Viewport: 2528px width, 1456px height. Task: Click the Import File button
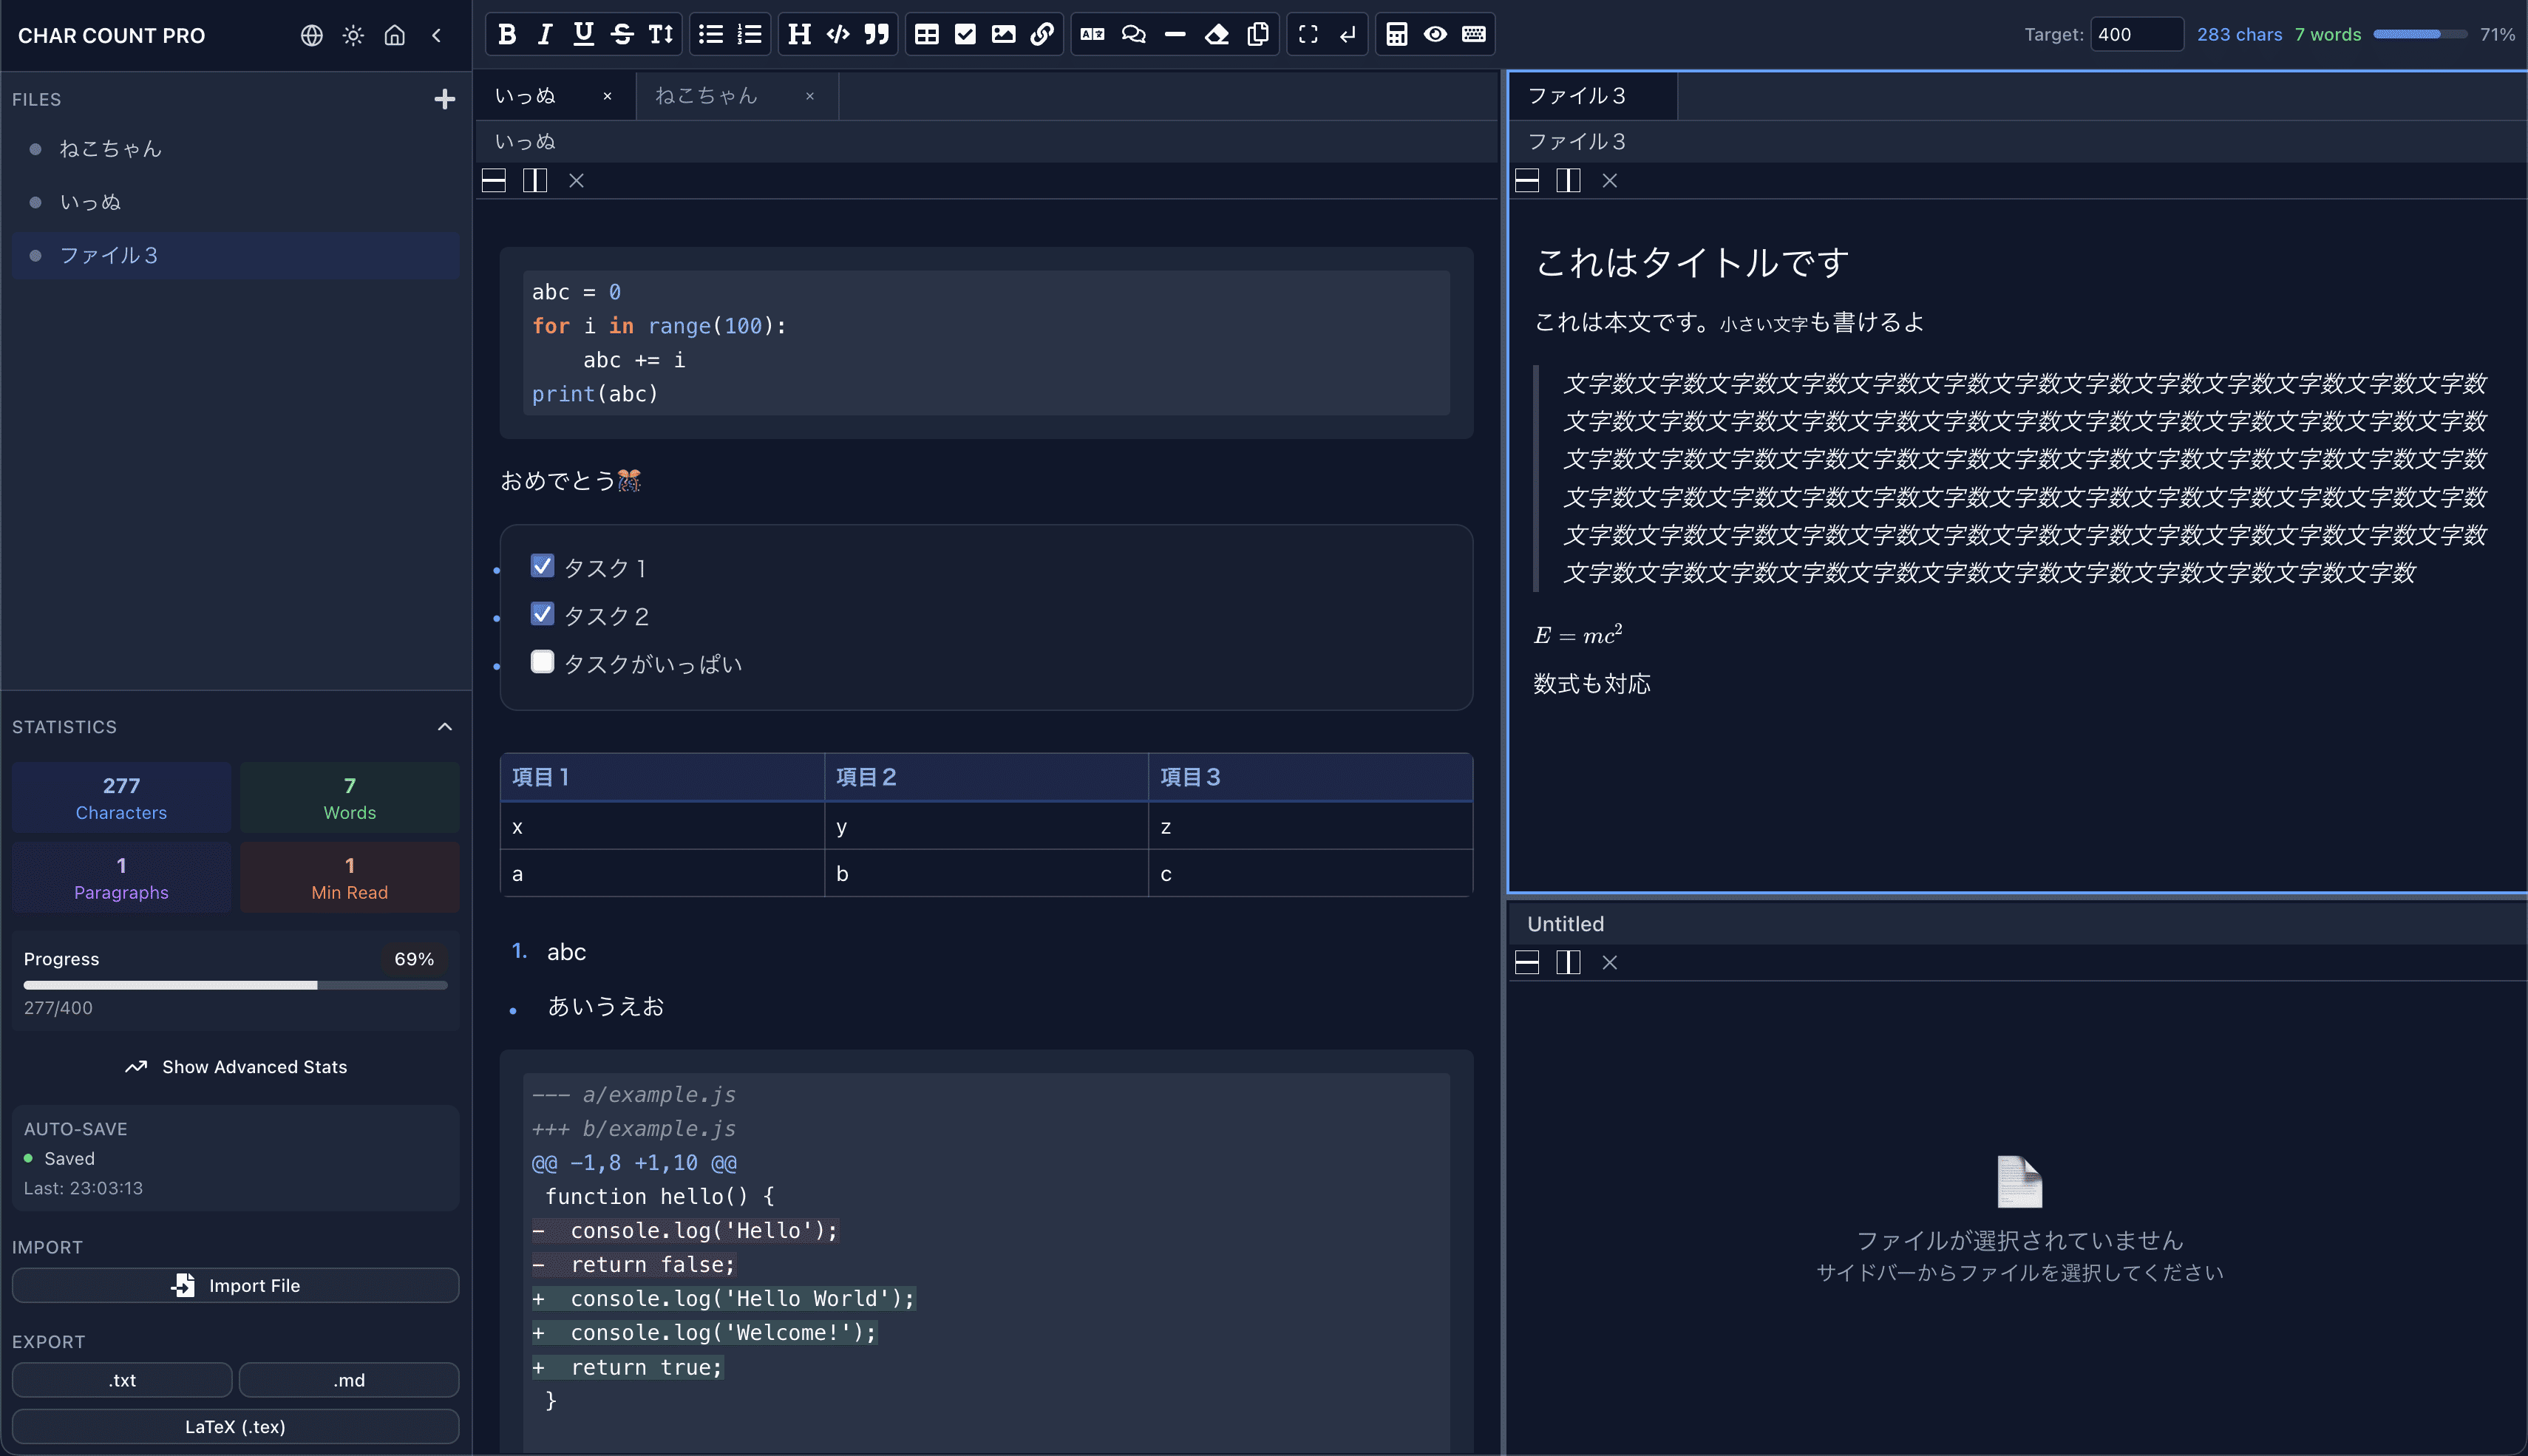(x=236, y=1286)
